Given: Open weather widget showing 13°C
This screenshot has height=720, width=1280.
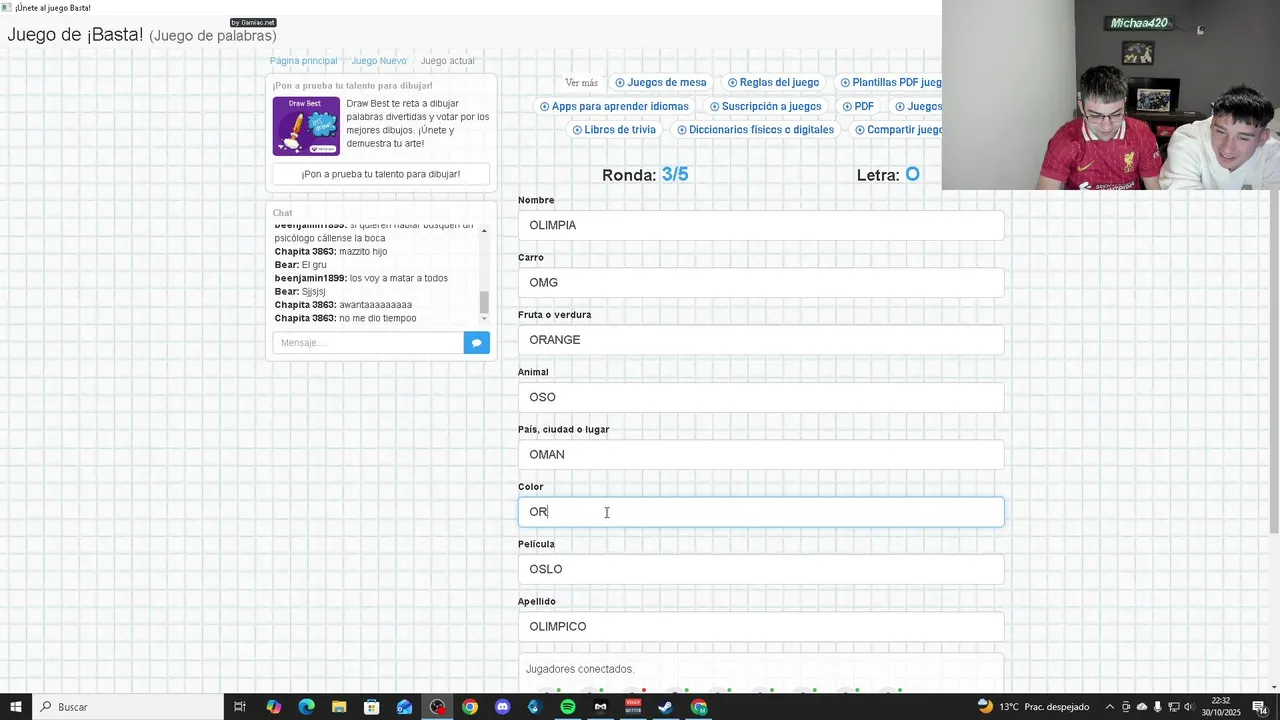Looking at the screenshot, I should (x=1033, y=707).
